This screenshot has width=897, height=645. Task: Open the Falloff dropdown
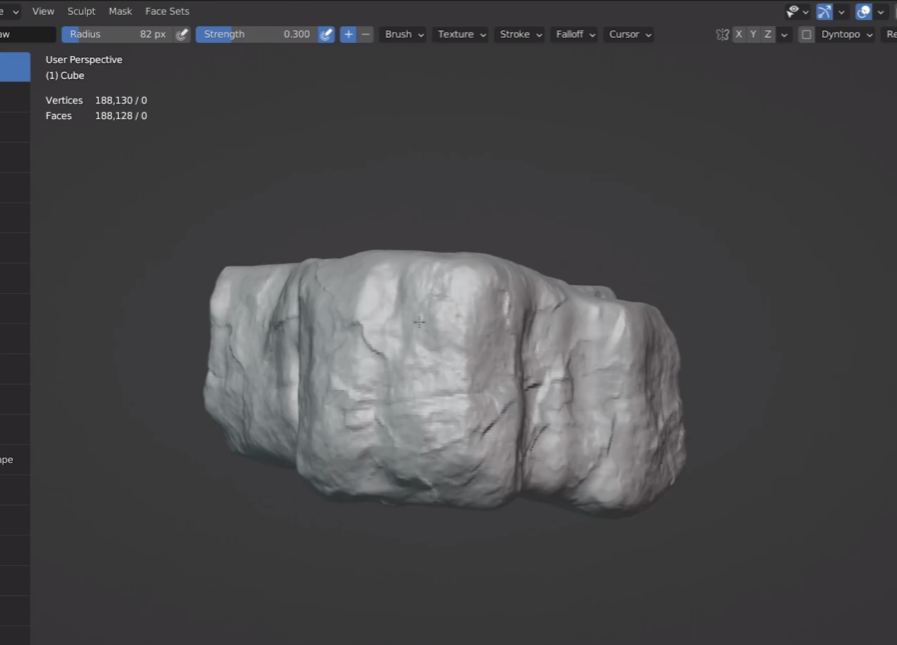[575, 34]
